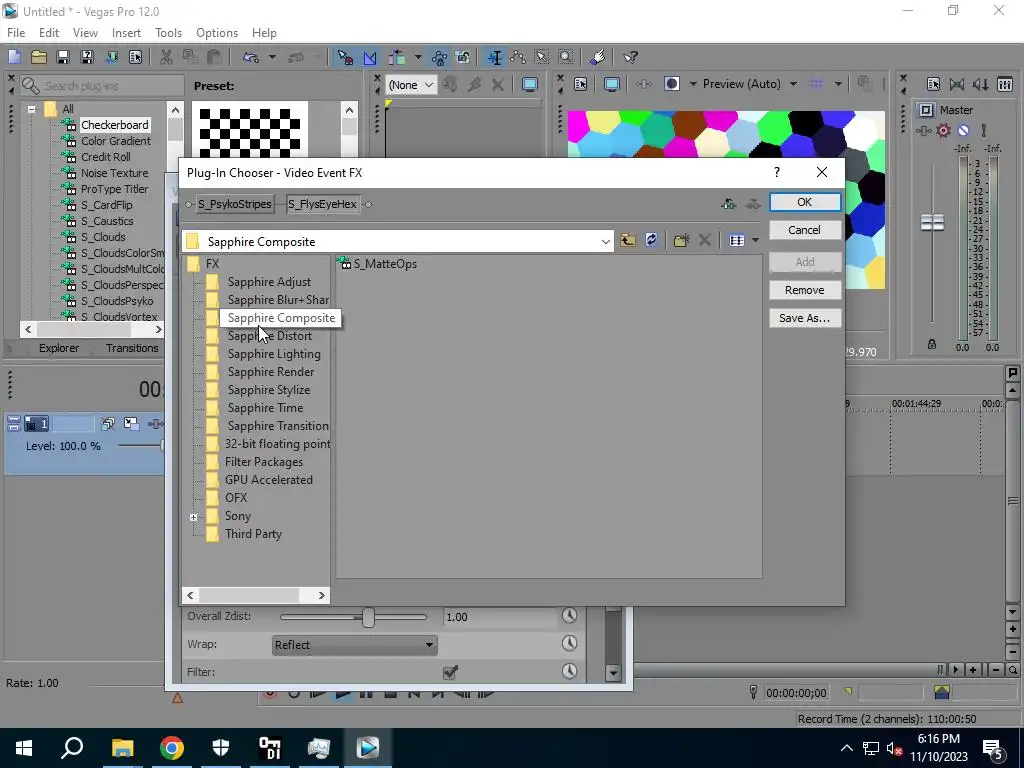This screenshot has width=1024, height=768.
Task: Toggle Enable Snapping toolbar icon
Action: pos(345,57)
